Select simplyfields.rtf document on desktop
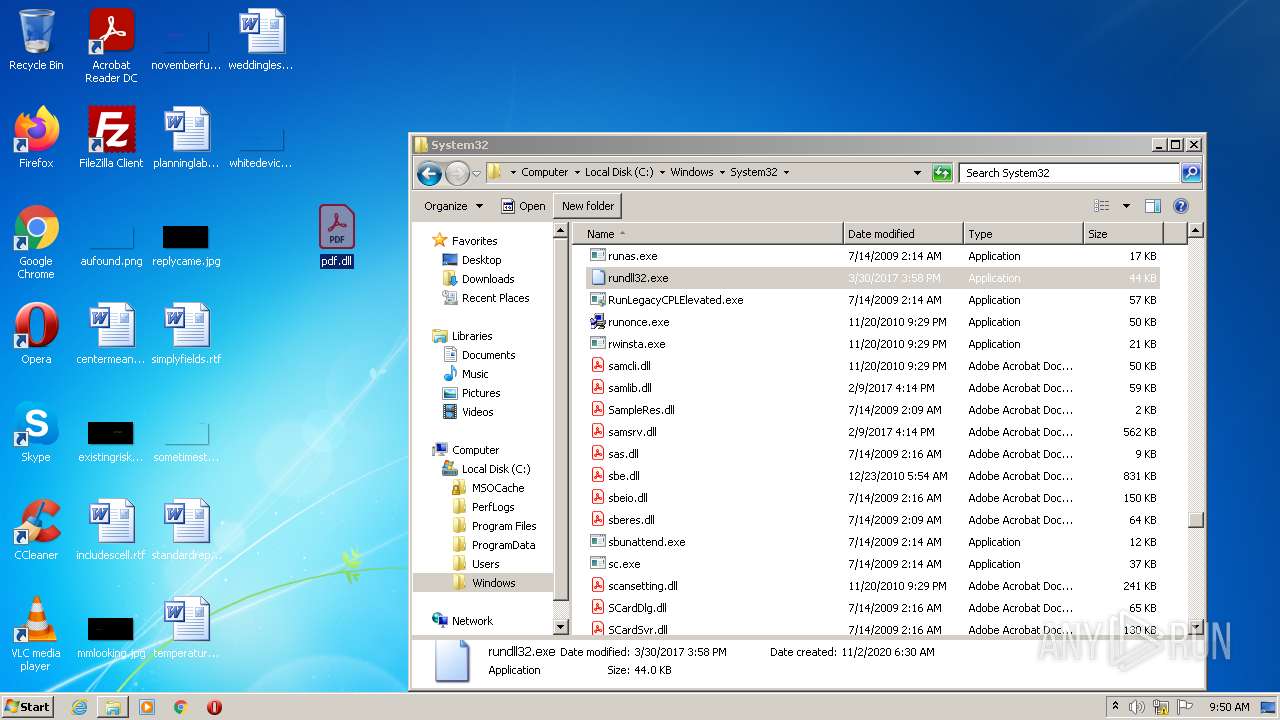This screenshot has height=720, width=1280. (x=186, y=333)
